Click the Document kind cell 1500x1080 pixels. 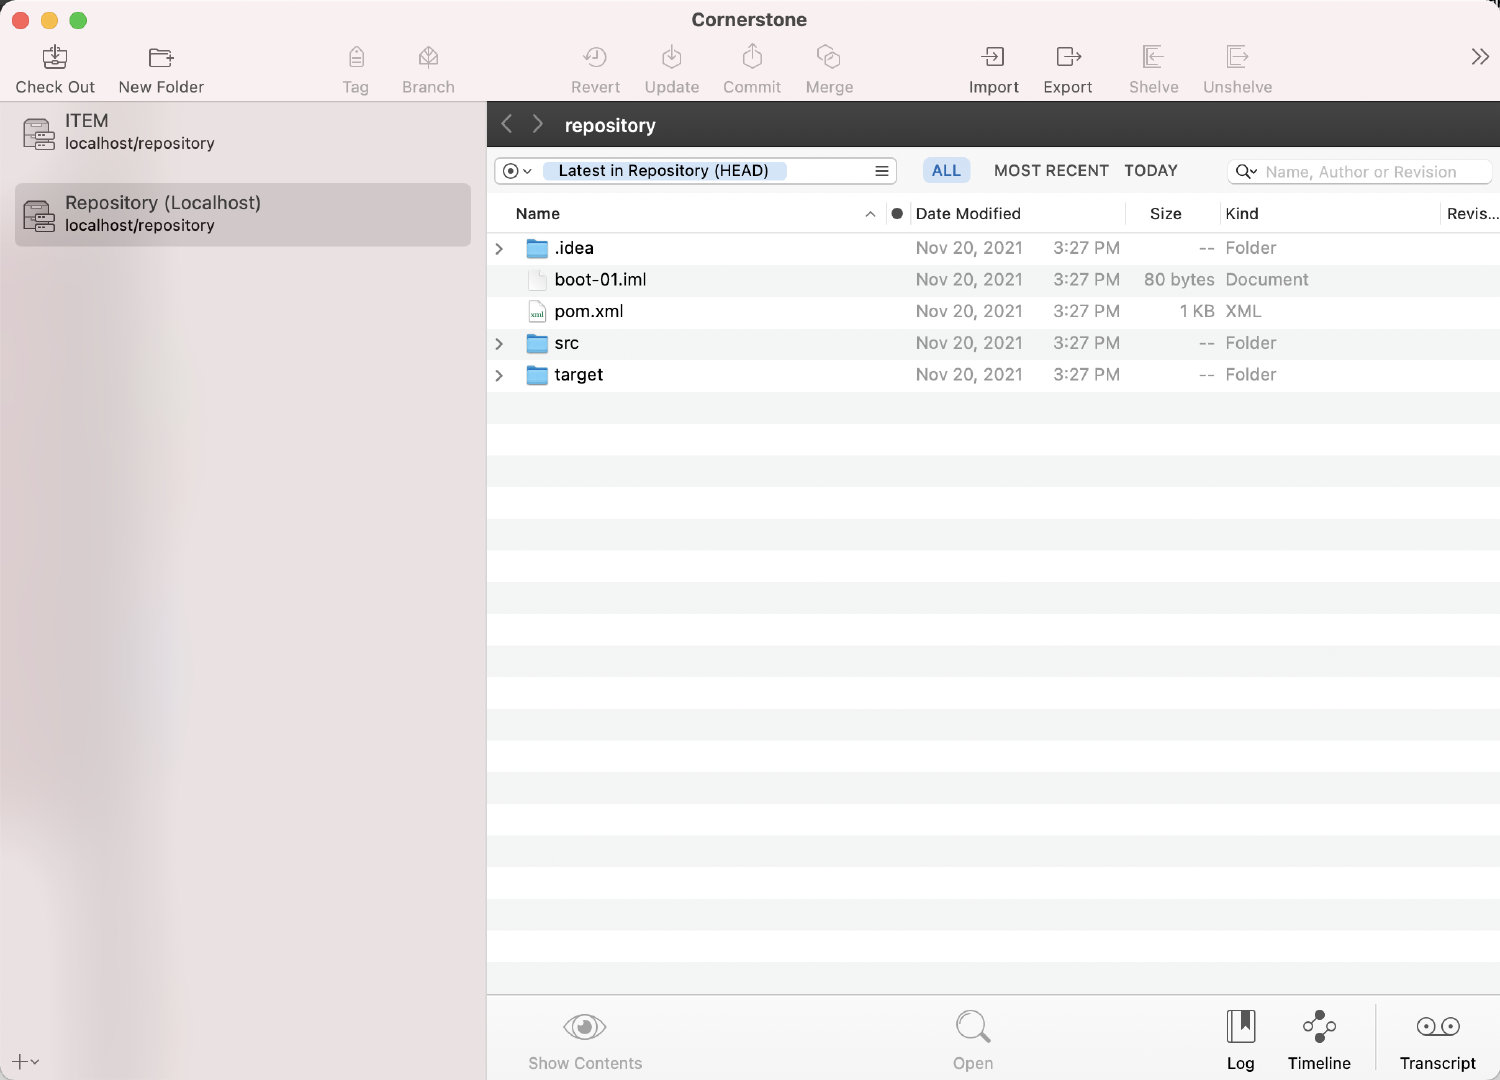(1267, 280)
